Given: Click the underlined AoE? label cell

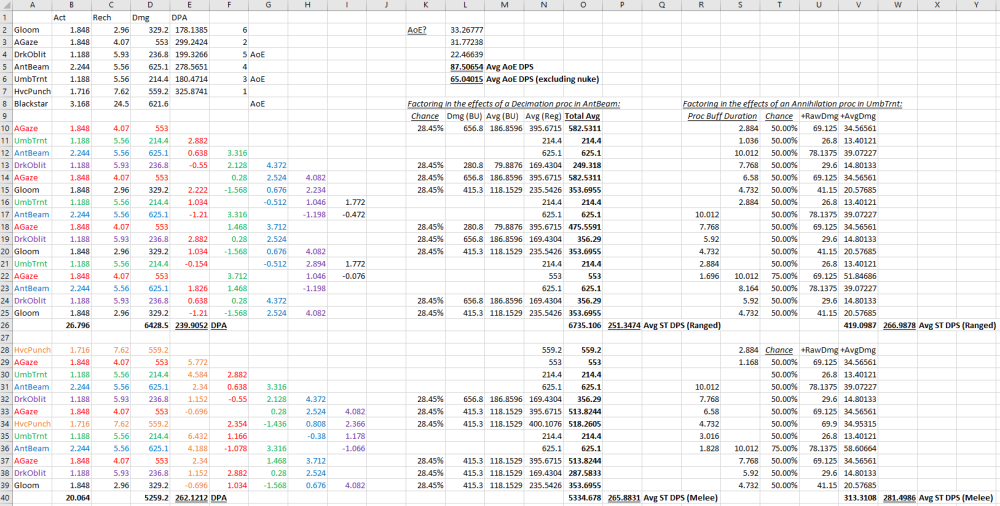Looking at the screenshot, I should [417, 30].
